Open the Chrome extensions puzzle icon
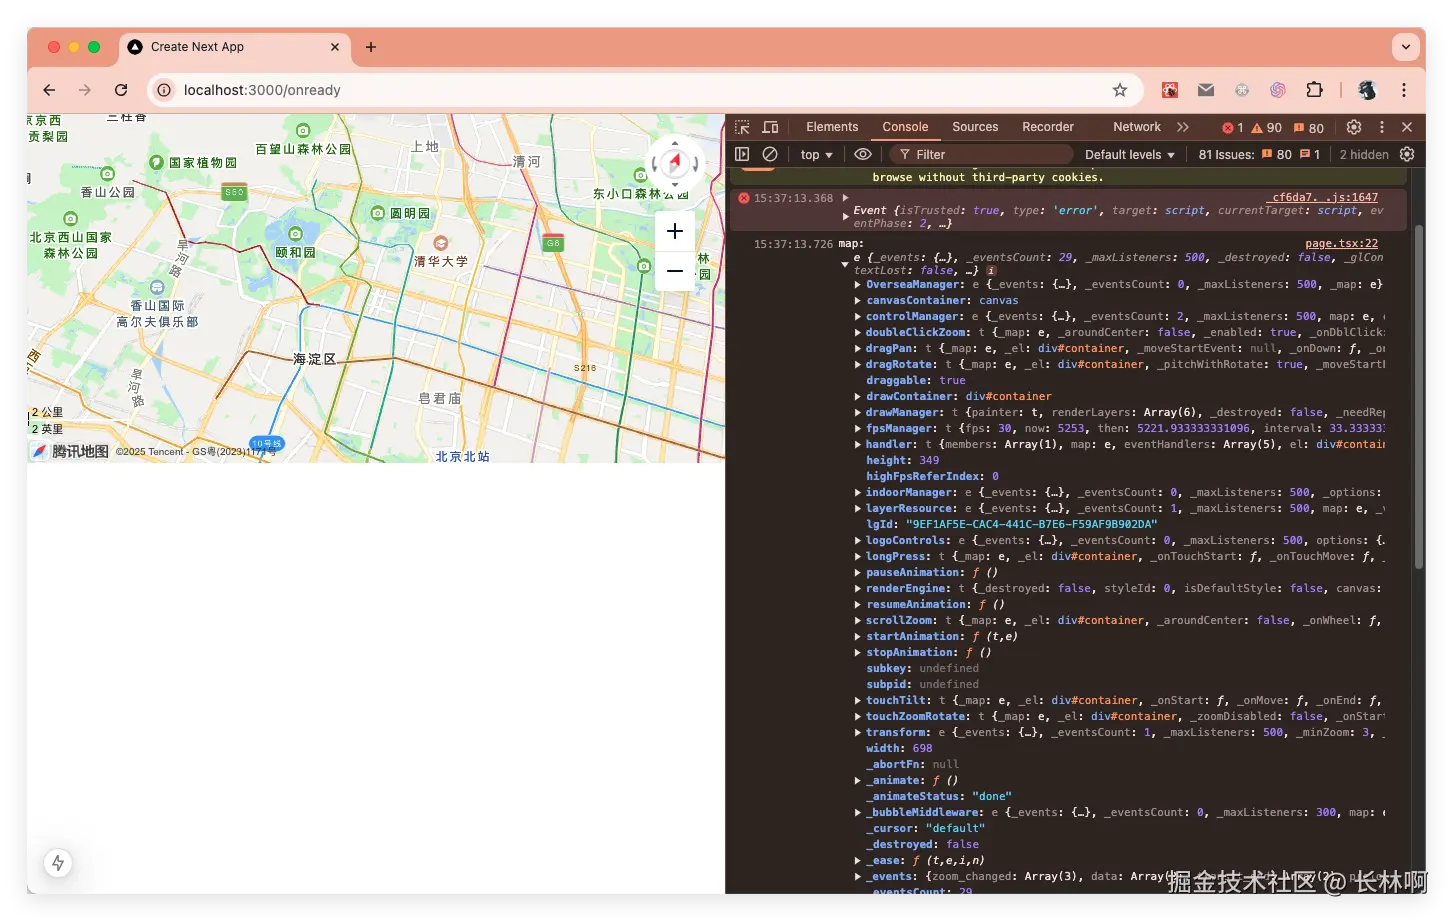Screen dimensions: 1453x921 1314,90
